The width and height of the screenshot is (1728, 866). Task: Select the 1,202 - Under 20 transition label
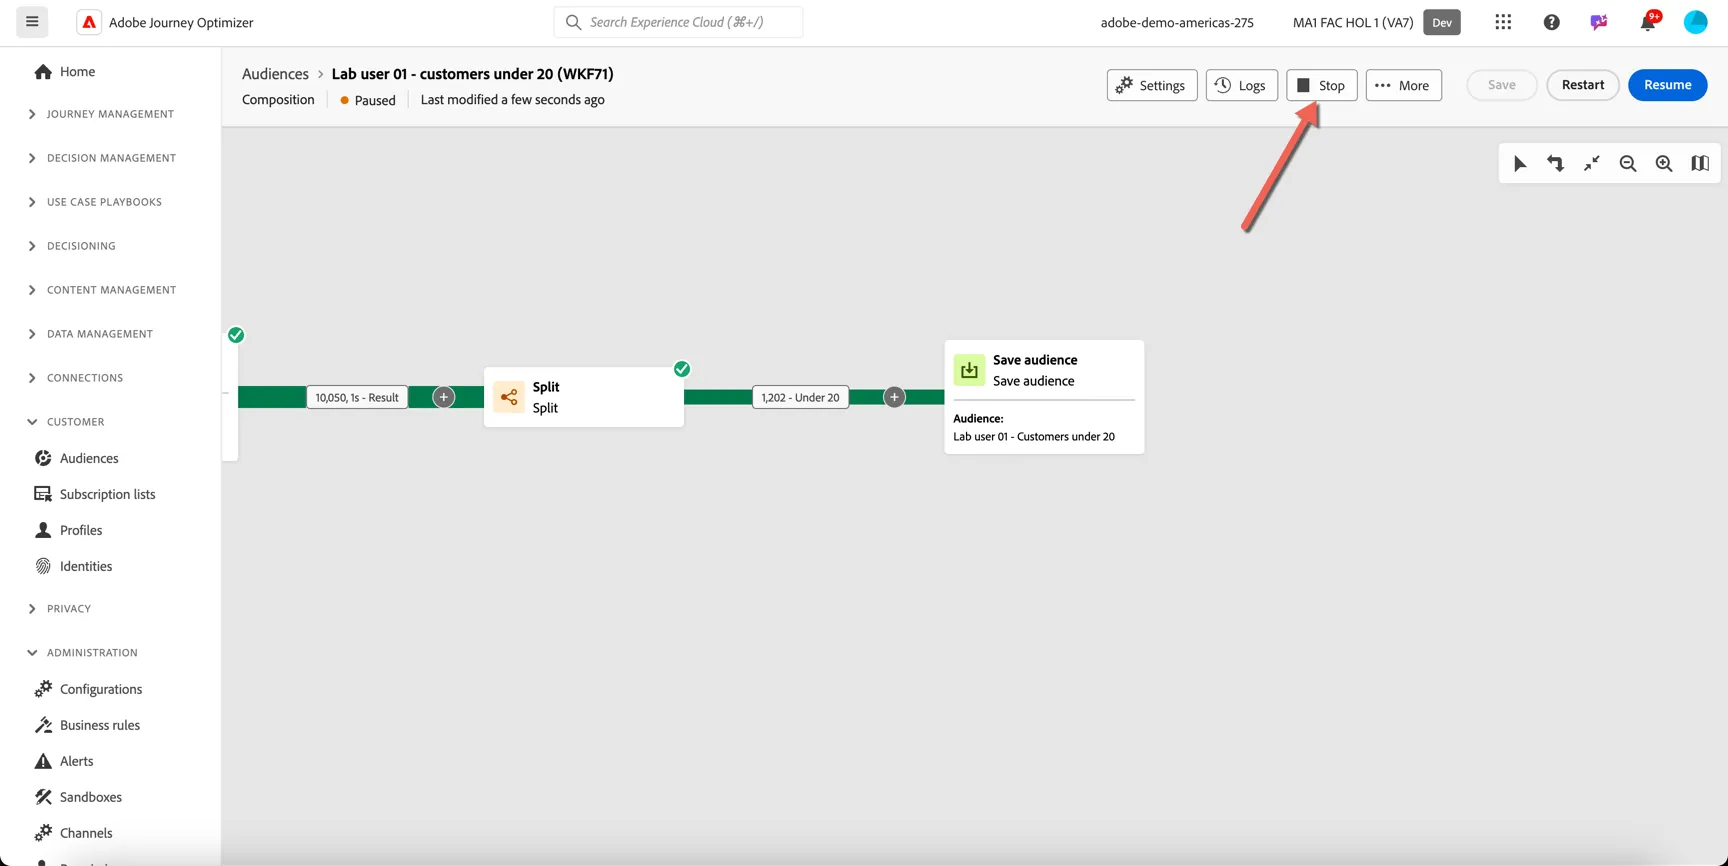(800, 397)
